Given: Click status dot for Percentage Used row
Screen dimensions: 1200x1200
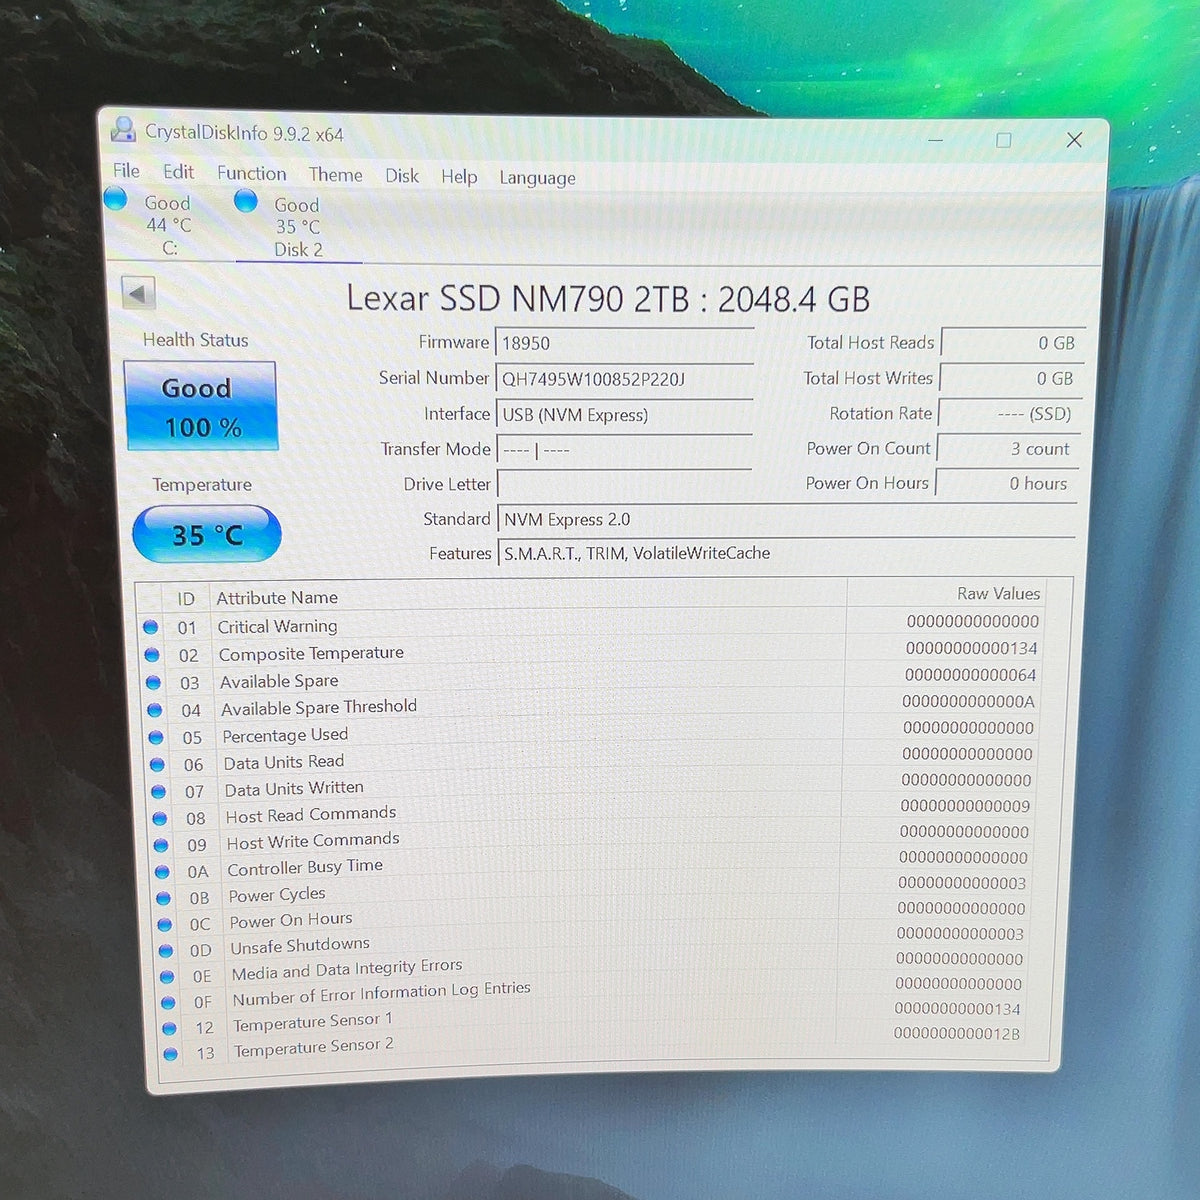Looking at the screenshot, I should [x=156, y=737].
